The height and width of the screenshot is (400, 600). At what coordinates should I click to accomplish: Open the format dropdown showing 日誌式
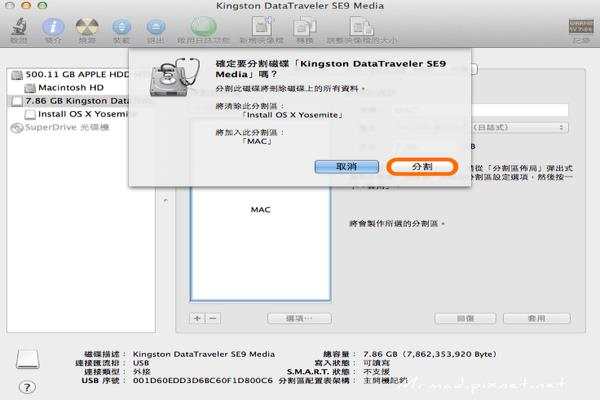519,127
